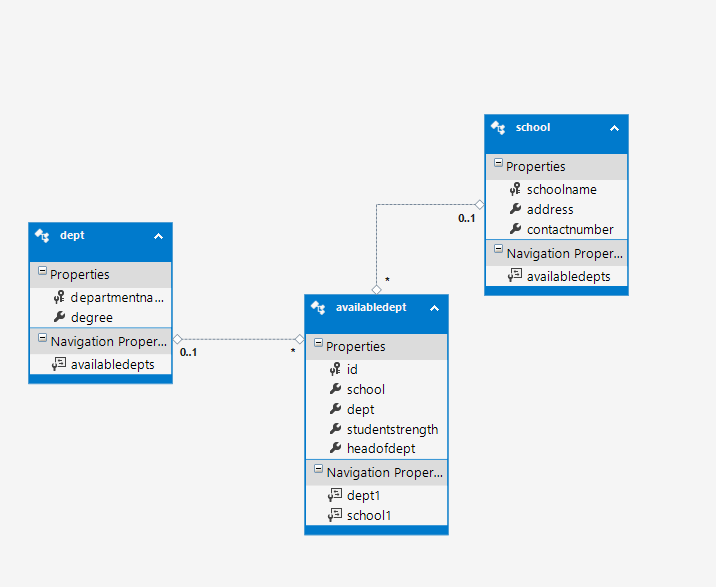The width and height of the screenshot is (716, 587).
Task: Click the dept1 navigation property icon
Action: point(335,495)
